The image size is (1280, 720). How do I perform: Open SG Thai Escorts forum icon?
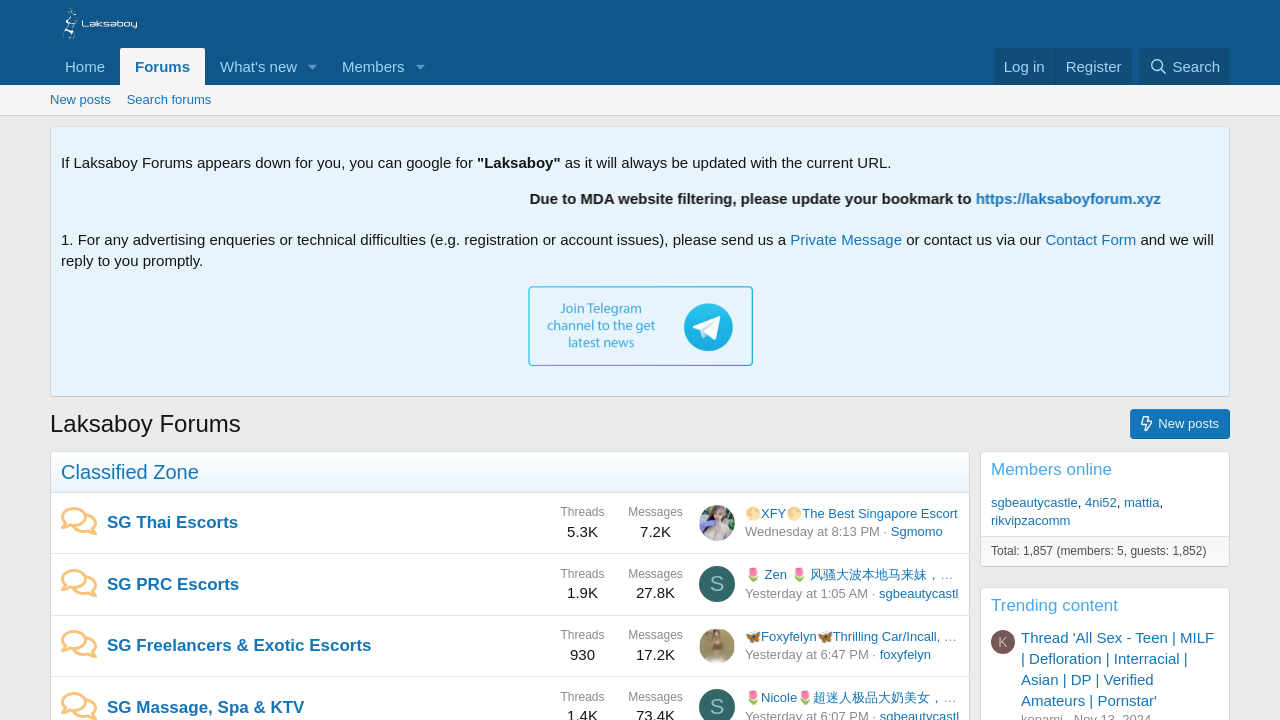[x=79, y=522]
